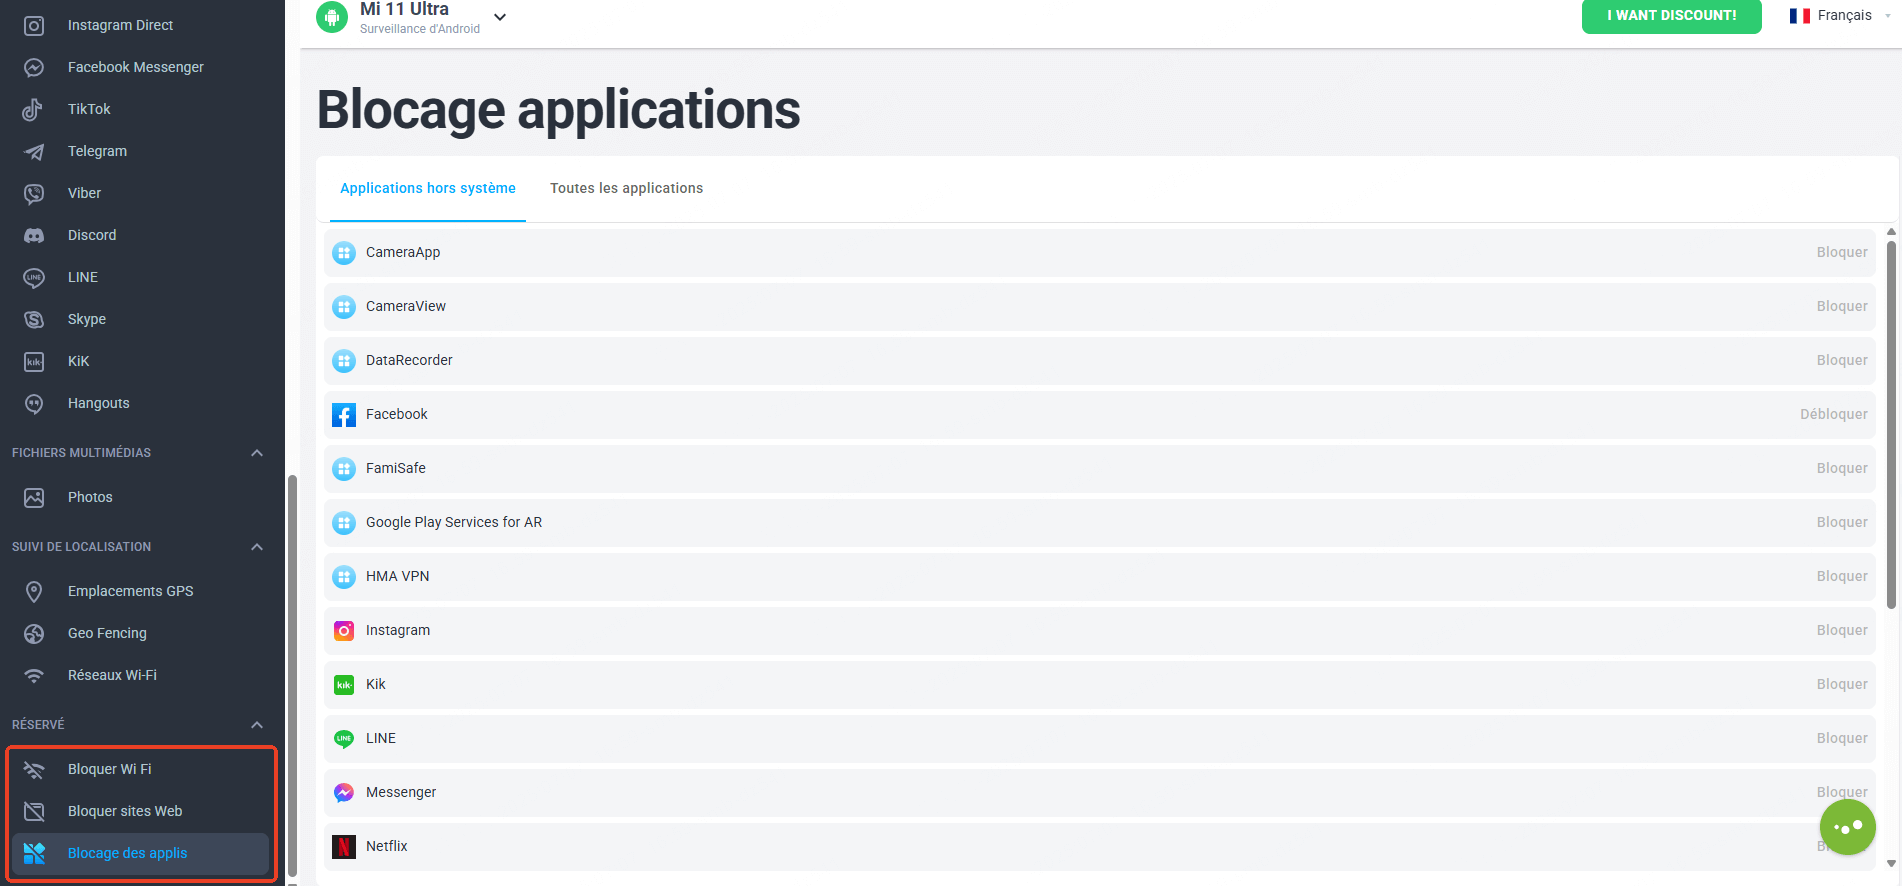Block the CameraView application
The width and height of the screenshot is (1902, 886).
pyautogui.click(x=1842, y=306)
